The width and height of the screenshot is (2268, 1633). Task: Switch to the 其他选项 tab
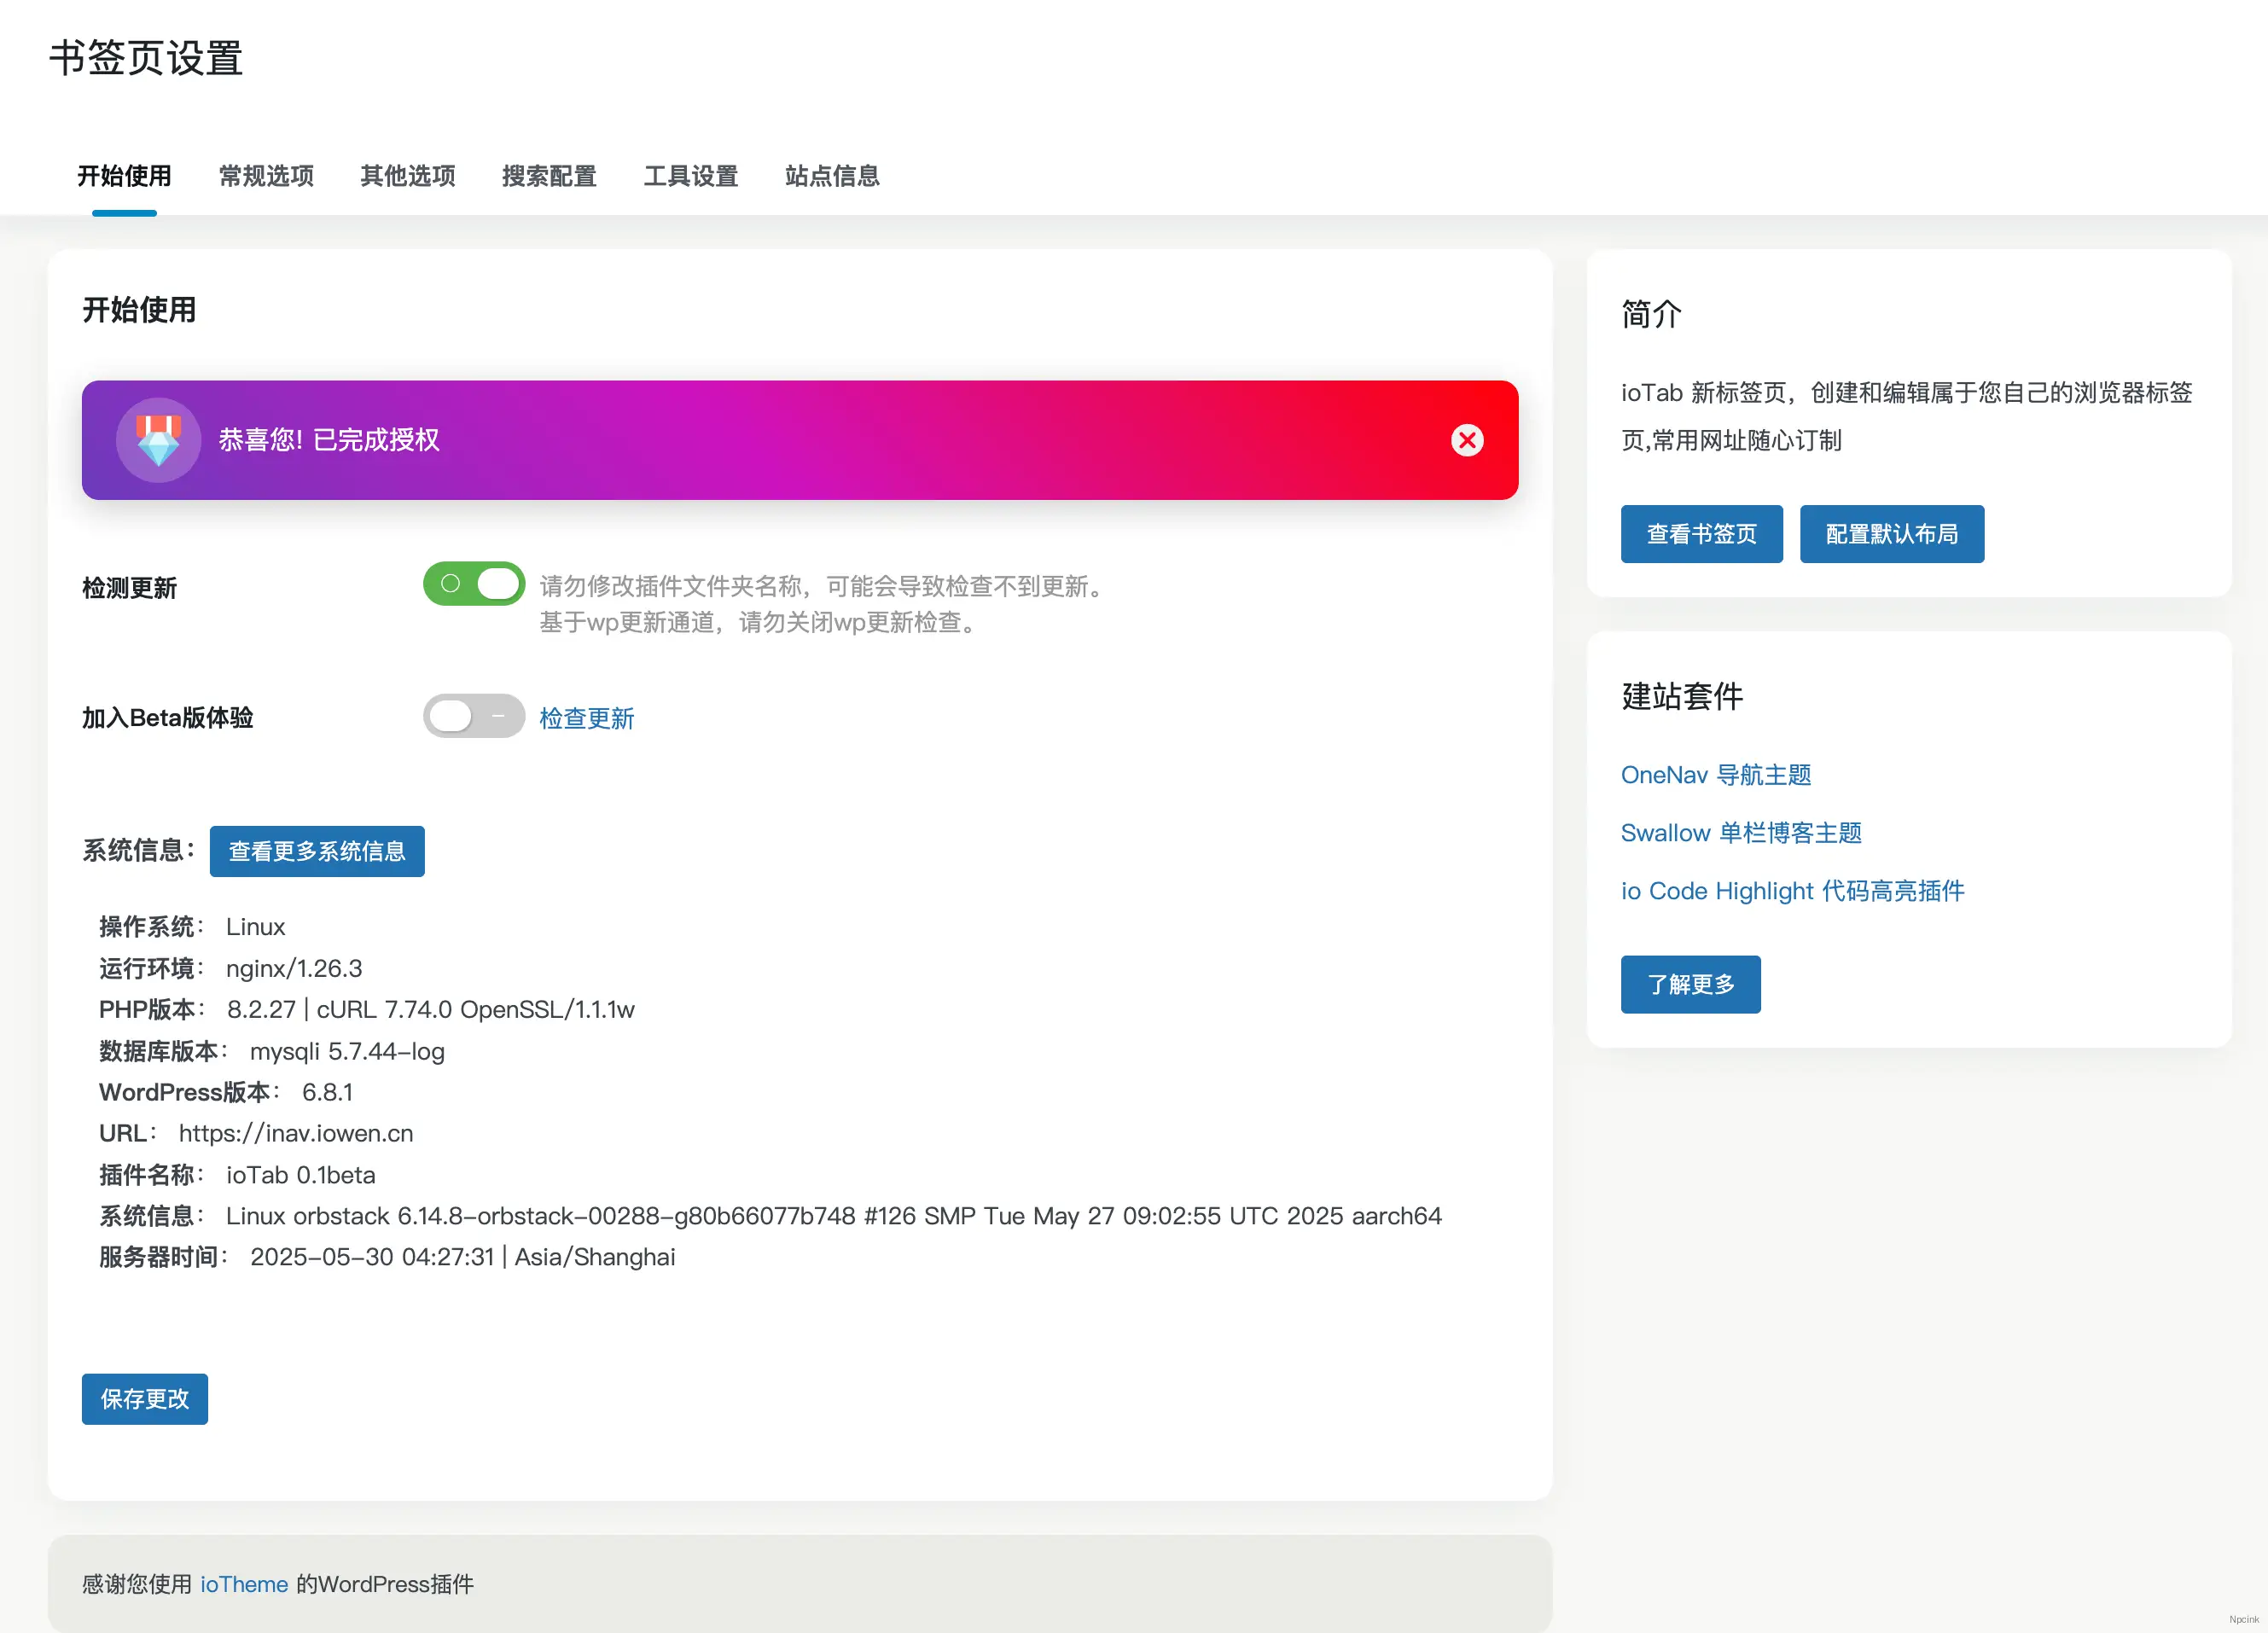407,176
